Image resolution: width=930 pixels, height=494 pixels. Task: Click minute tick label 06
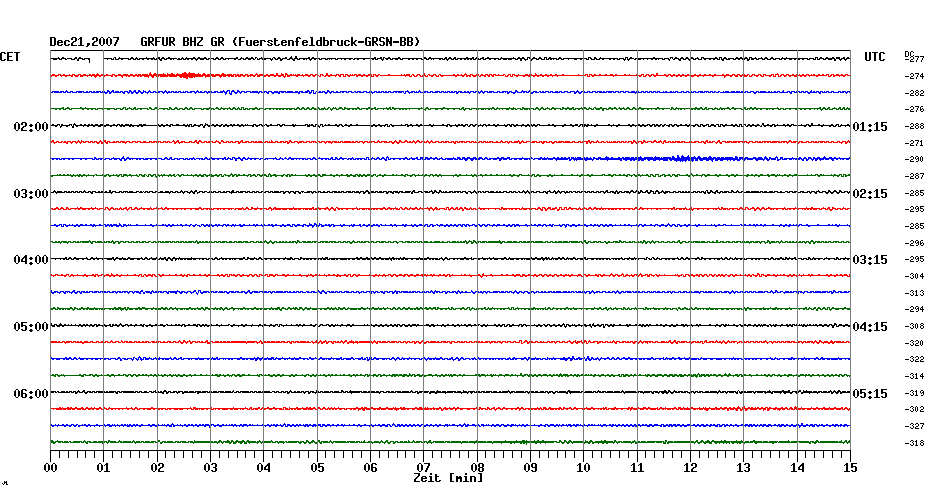point(371,468)
